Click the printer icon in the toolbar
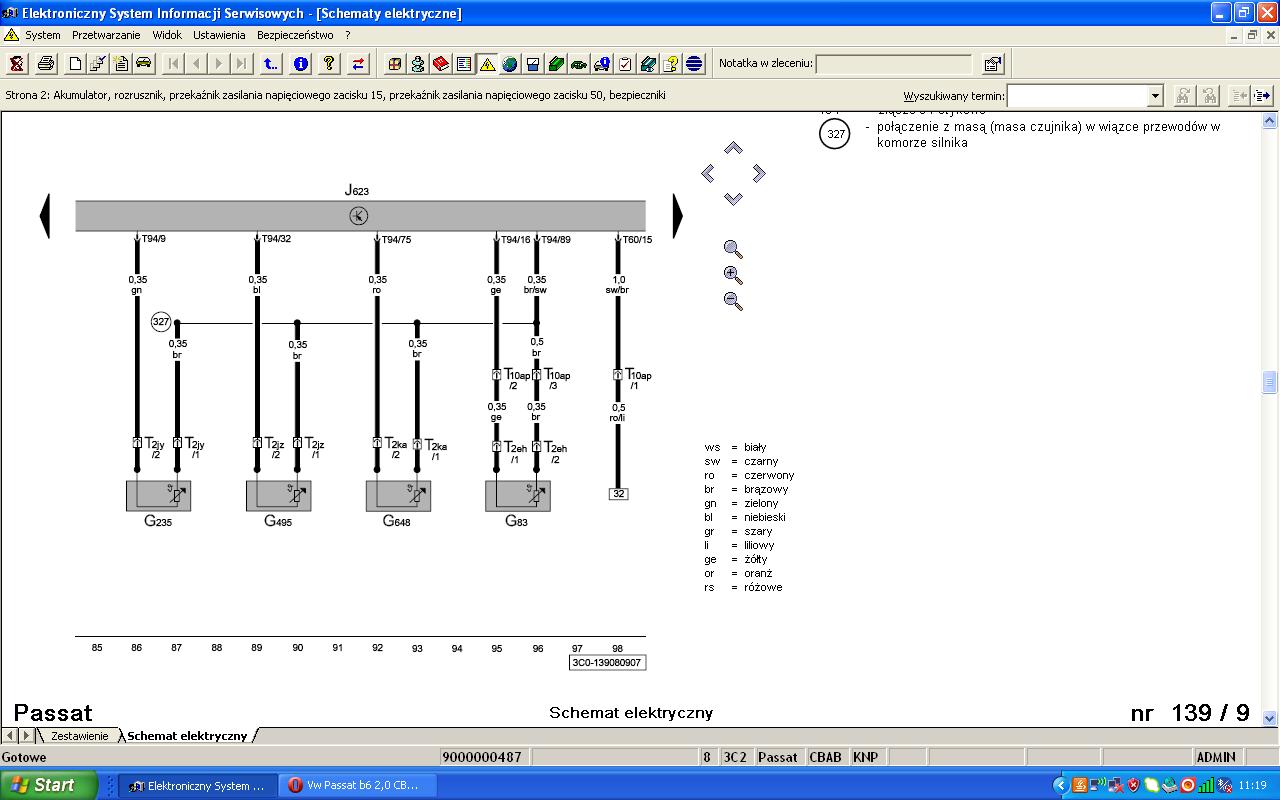This screenshot has width=1280, height=800. tap(46, 64)
